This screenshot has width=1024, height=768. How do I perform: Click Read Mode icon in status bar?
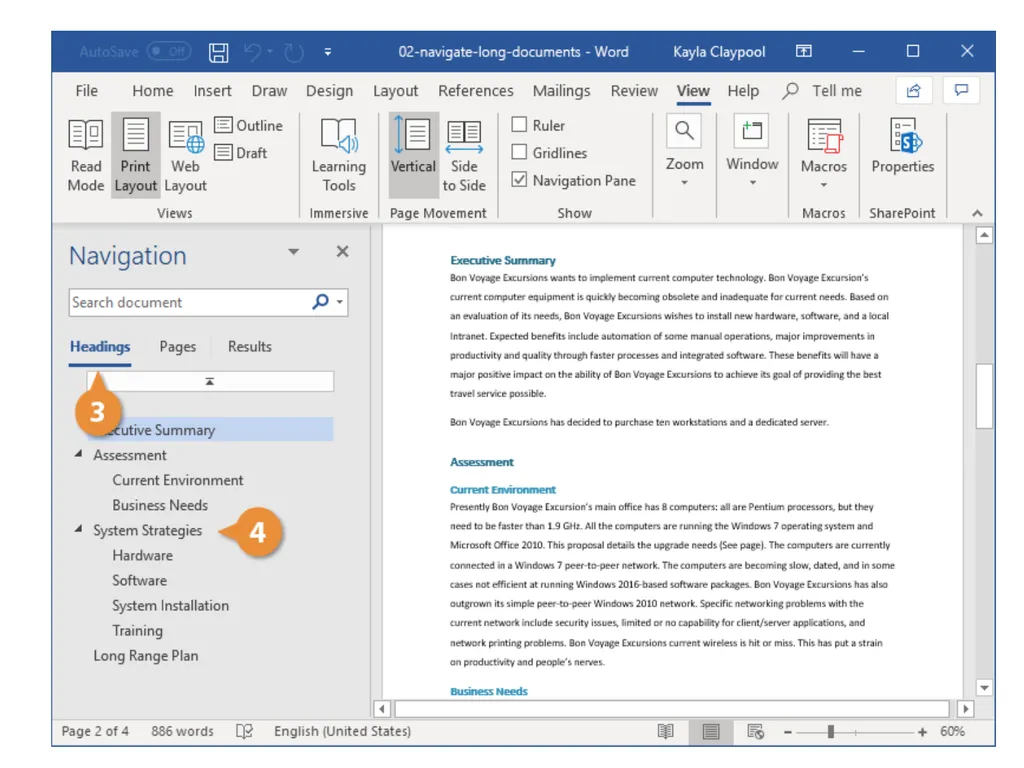tap(665, 731)
